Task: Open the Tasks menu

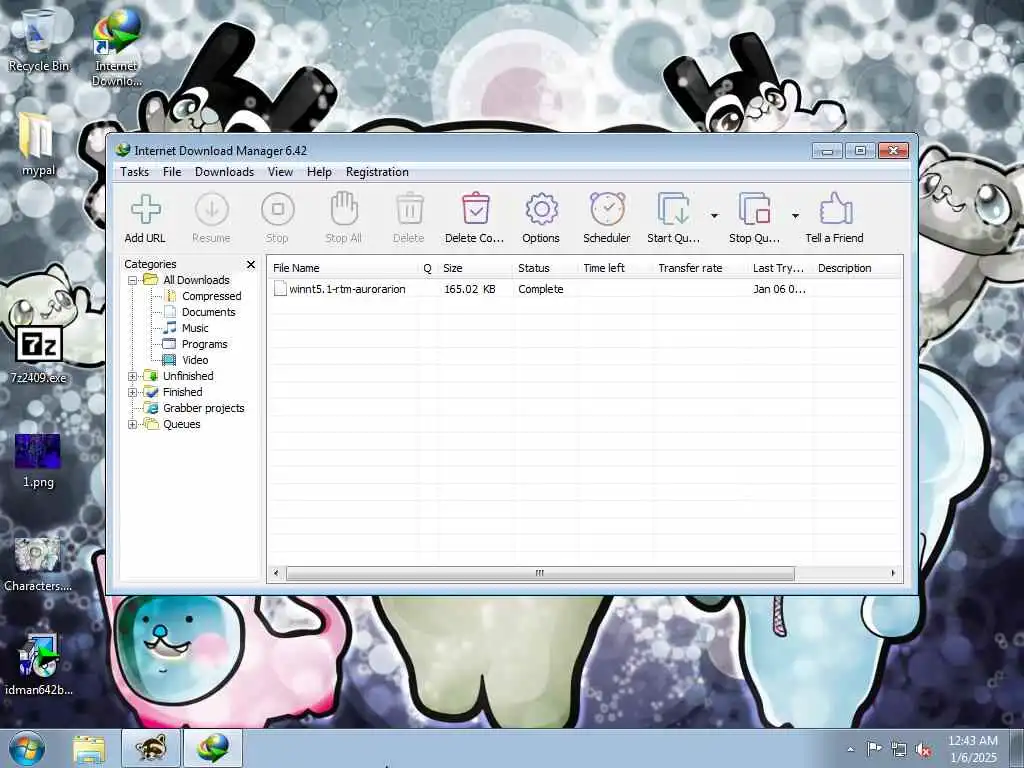Action: coord(135,172)
